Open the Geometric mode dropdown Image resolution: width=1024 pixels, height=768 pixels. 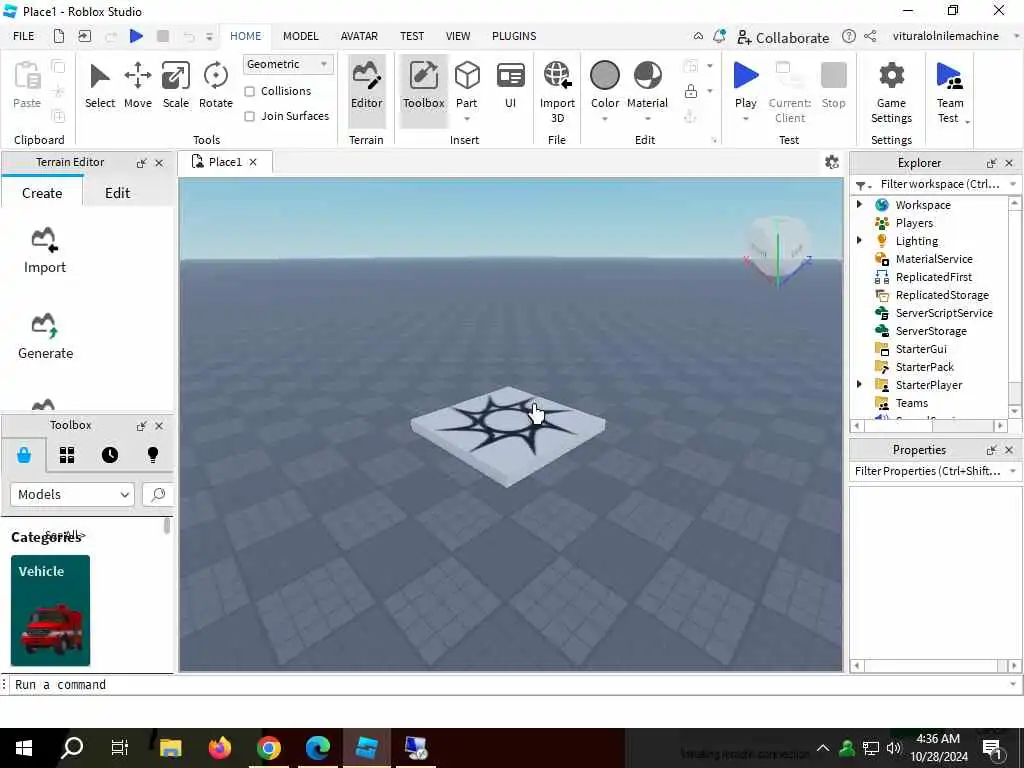pos(287,64)
